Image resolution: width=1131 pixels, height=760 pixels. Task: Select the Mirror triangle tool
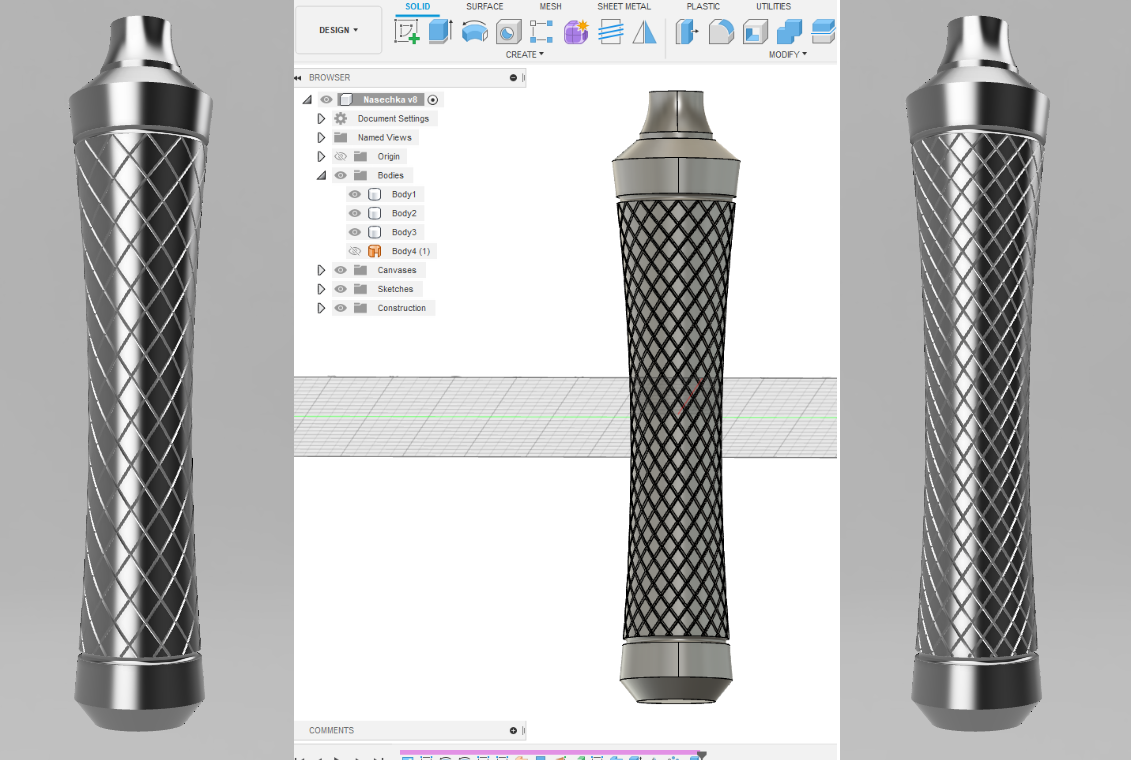[x=644, y=32]
